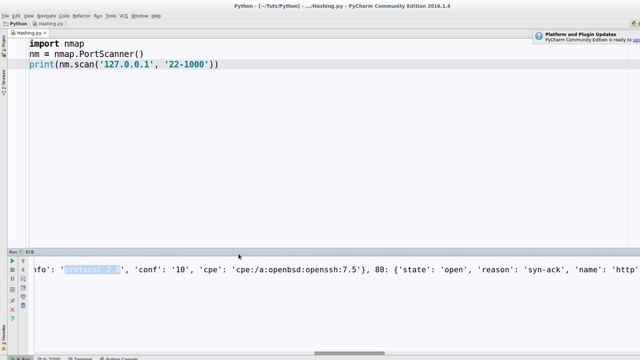Open the Refactor menu

[x=81, y=16]
